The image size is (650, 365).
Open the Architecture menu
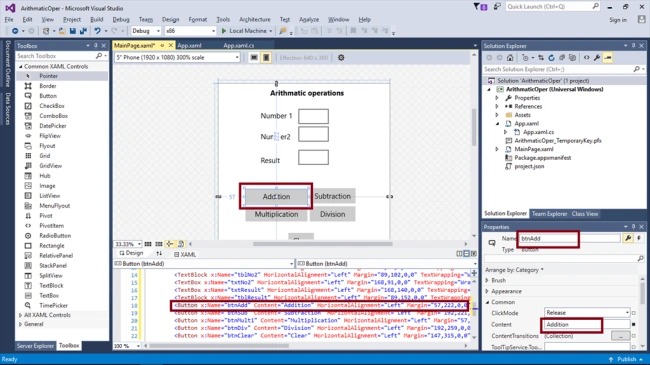255,19
